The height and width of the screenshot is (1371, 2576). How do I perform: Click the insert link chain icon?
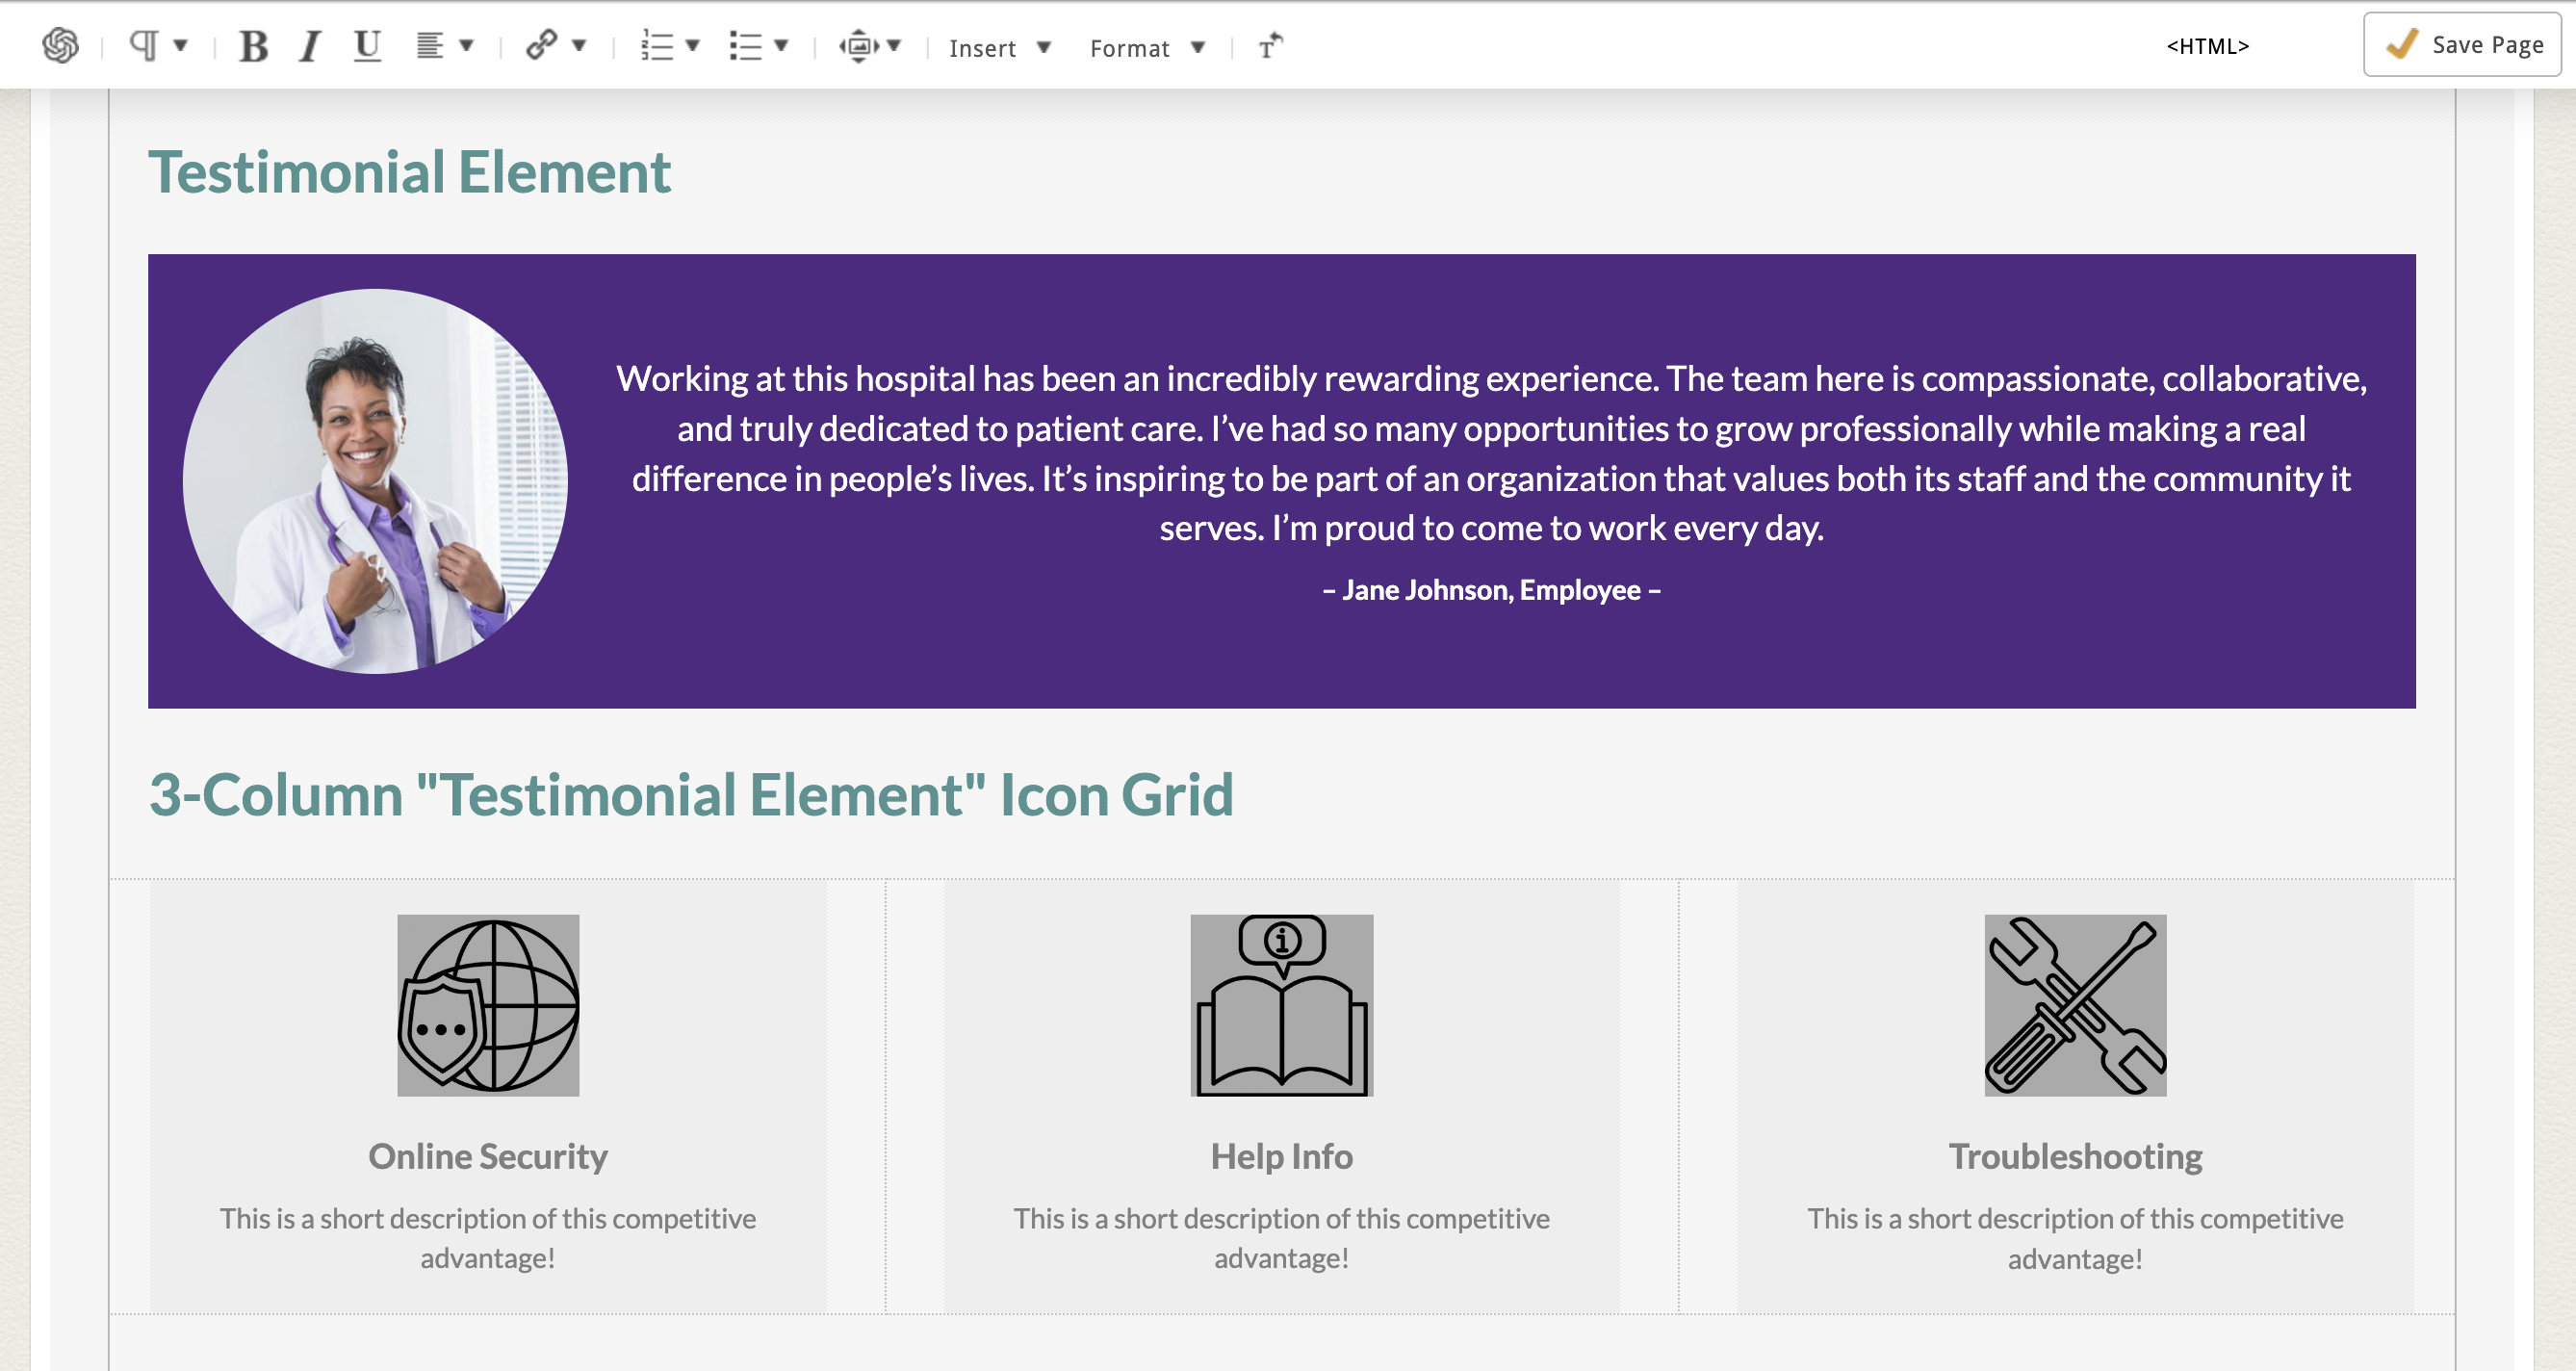click(x=541, y=46)
